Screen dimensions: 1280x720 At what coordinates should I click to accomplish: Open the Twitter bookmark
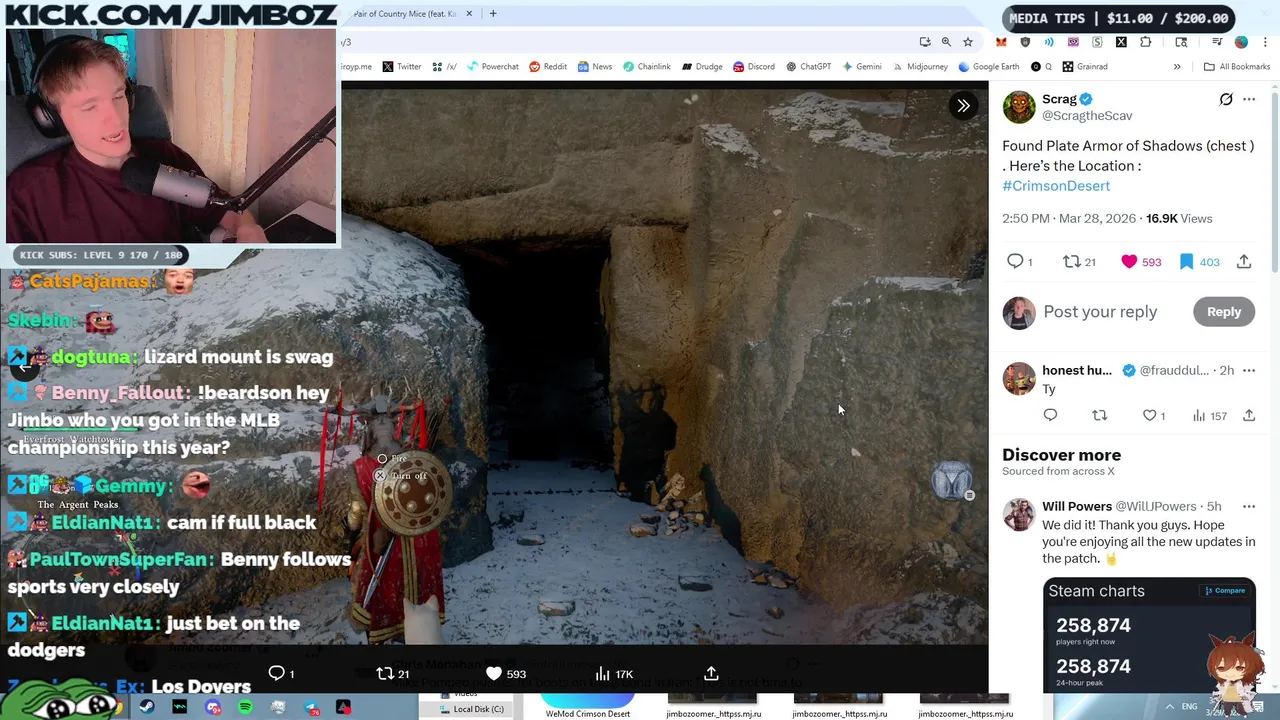pyautogui.click(x=402, y=67)
